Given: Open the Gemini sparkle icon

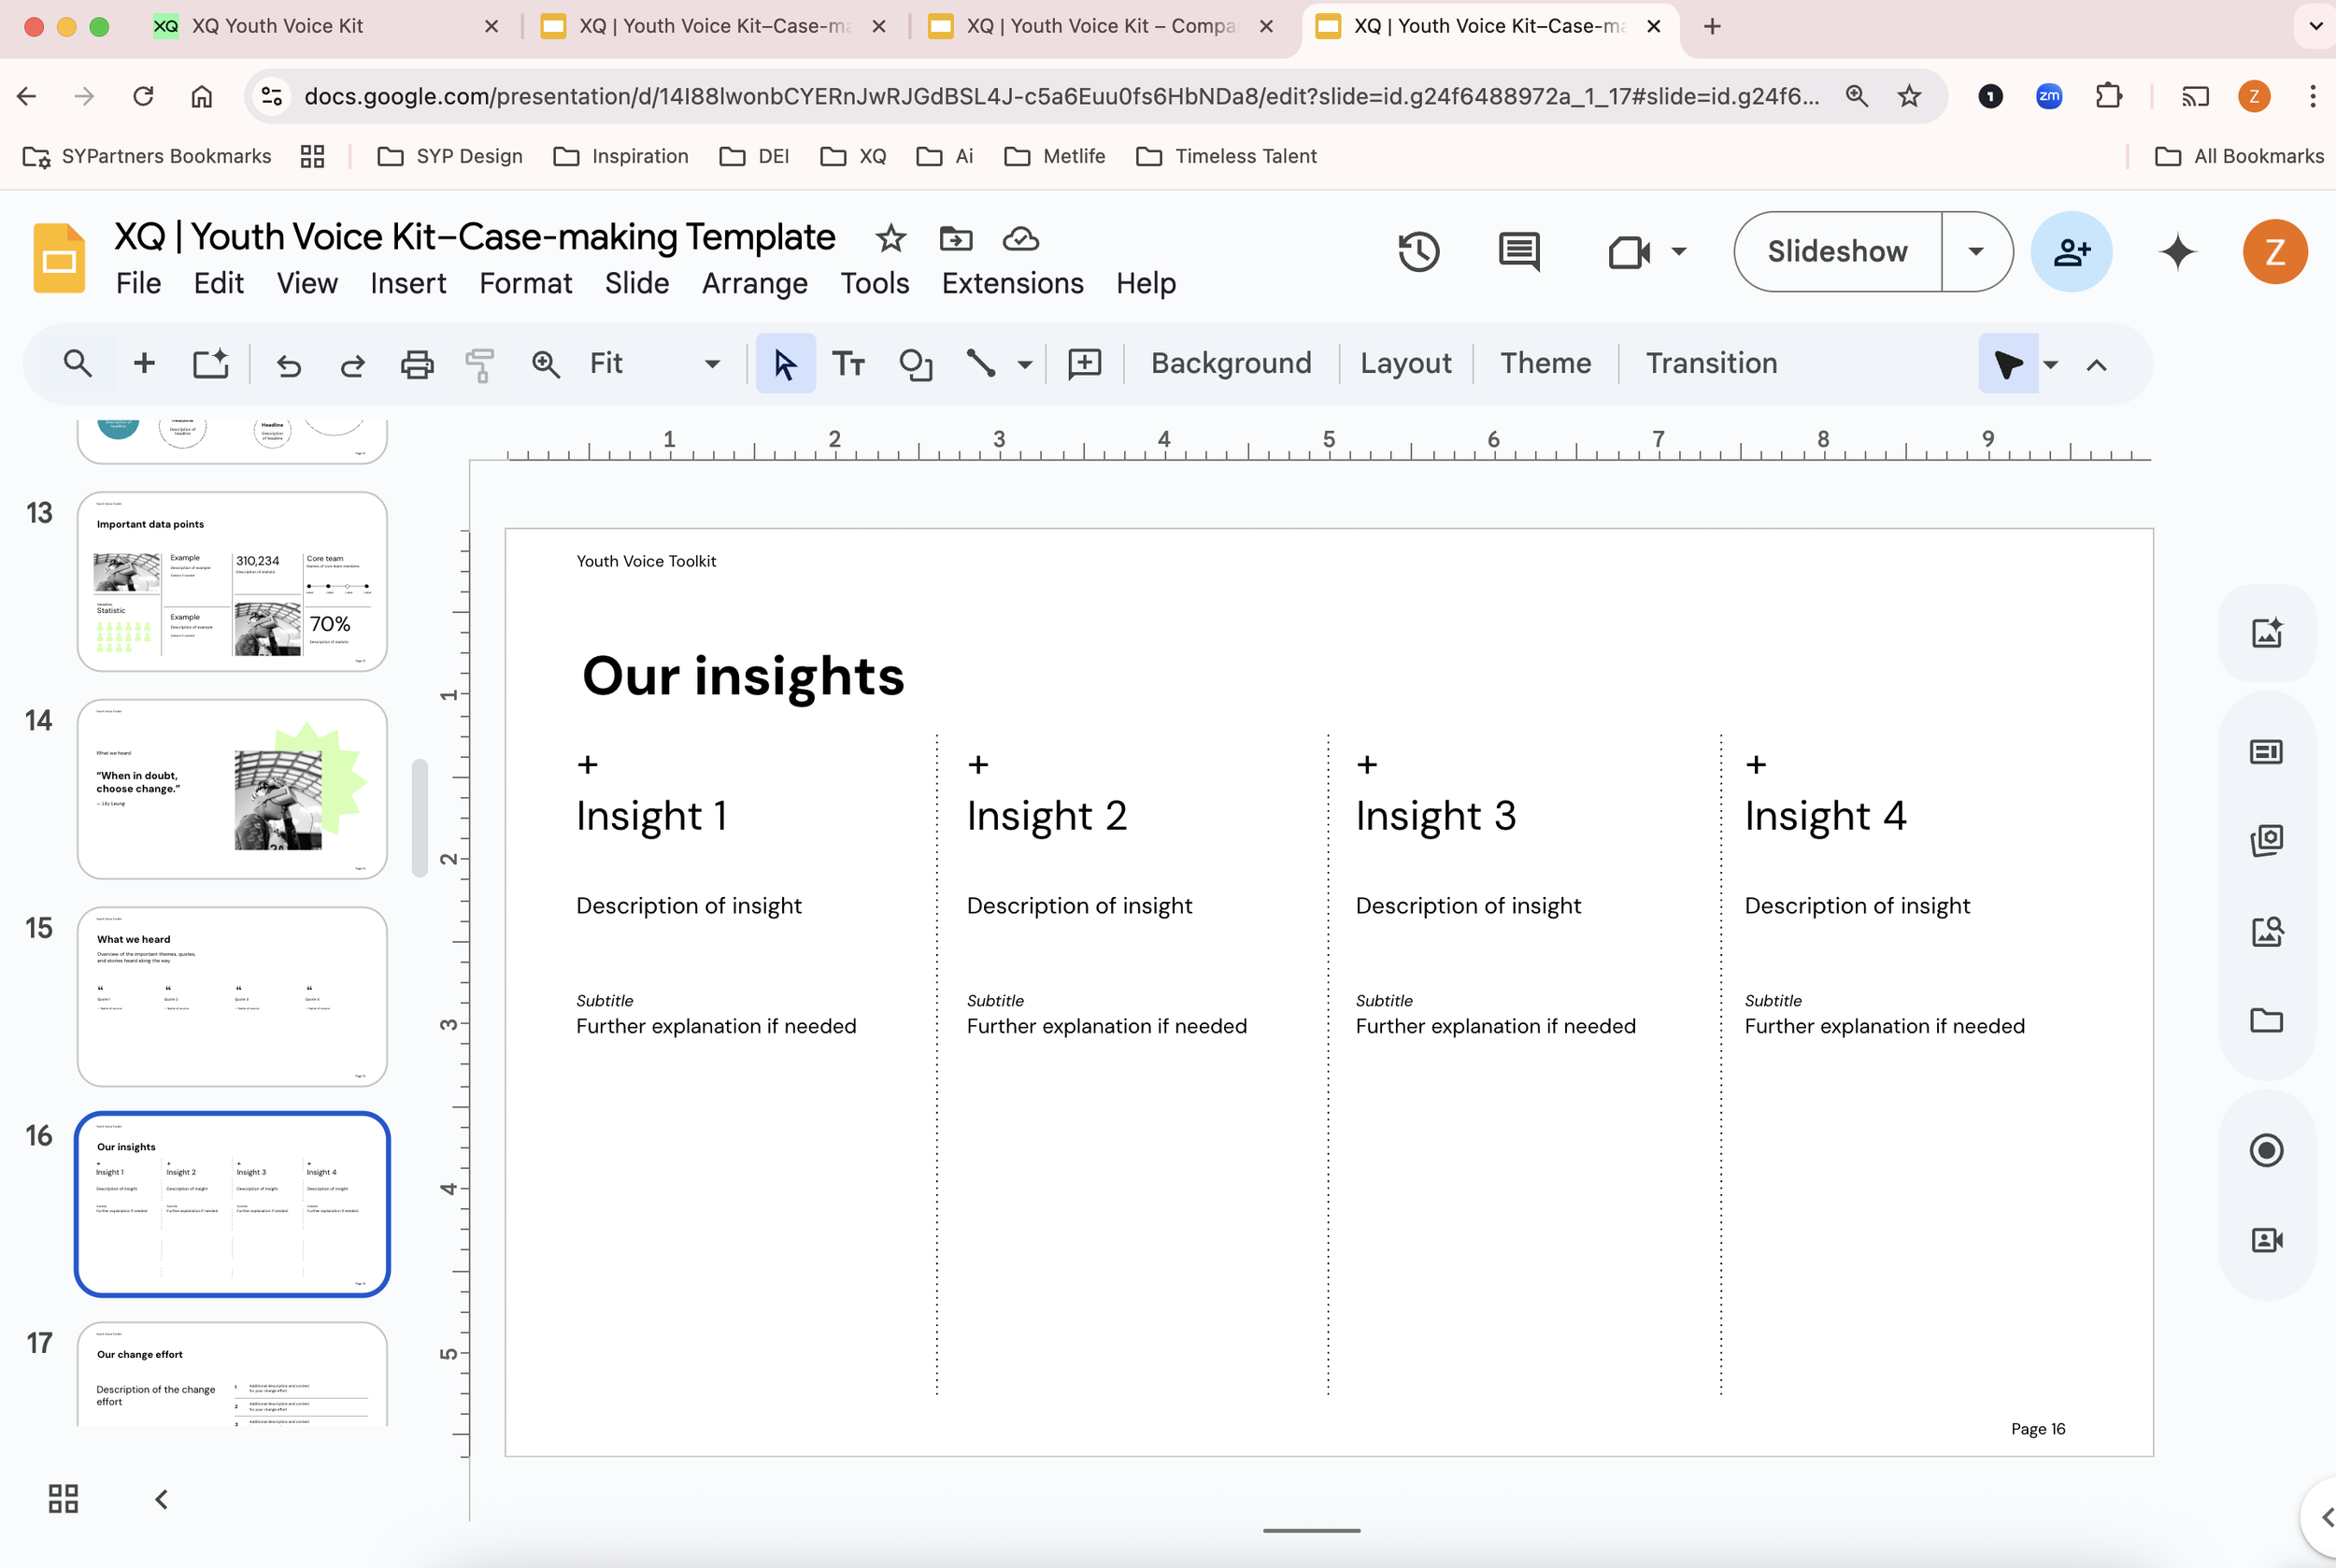Looking at the screenshot, I should [x=2177, y=252].
